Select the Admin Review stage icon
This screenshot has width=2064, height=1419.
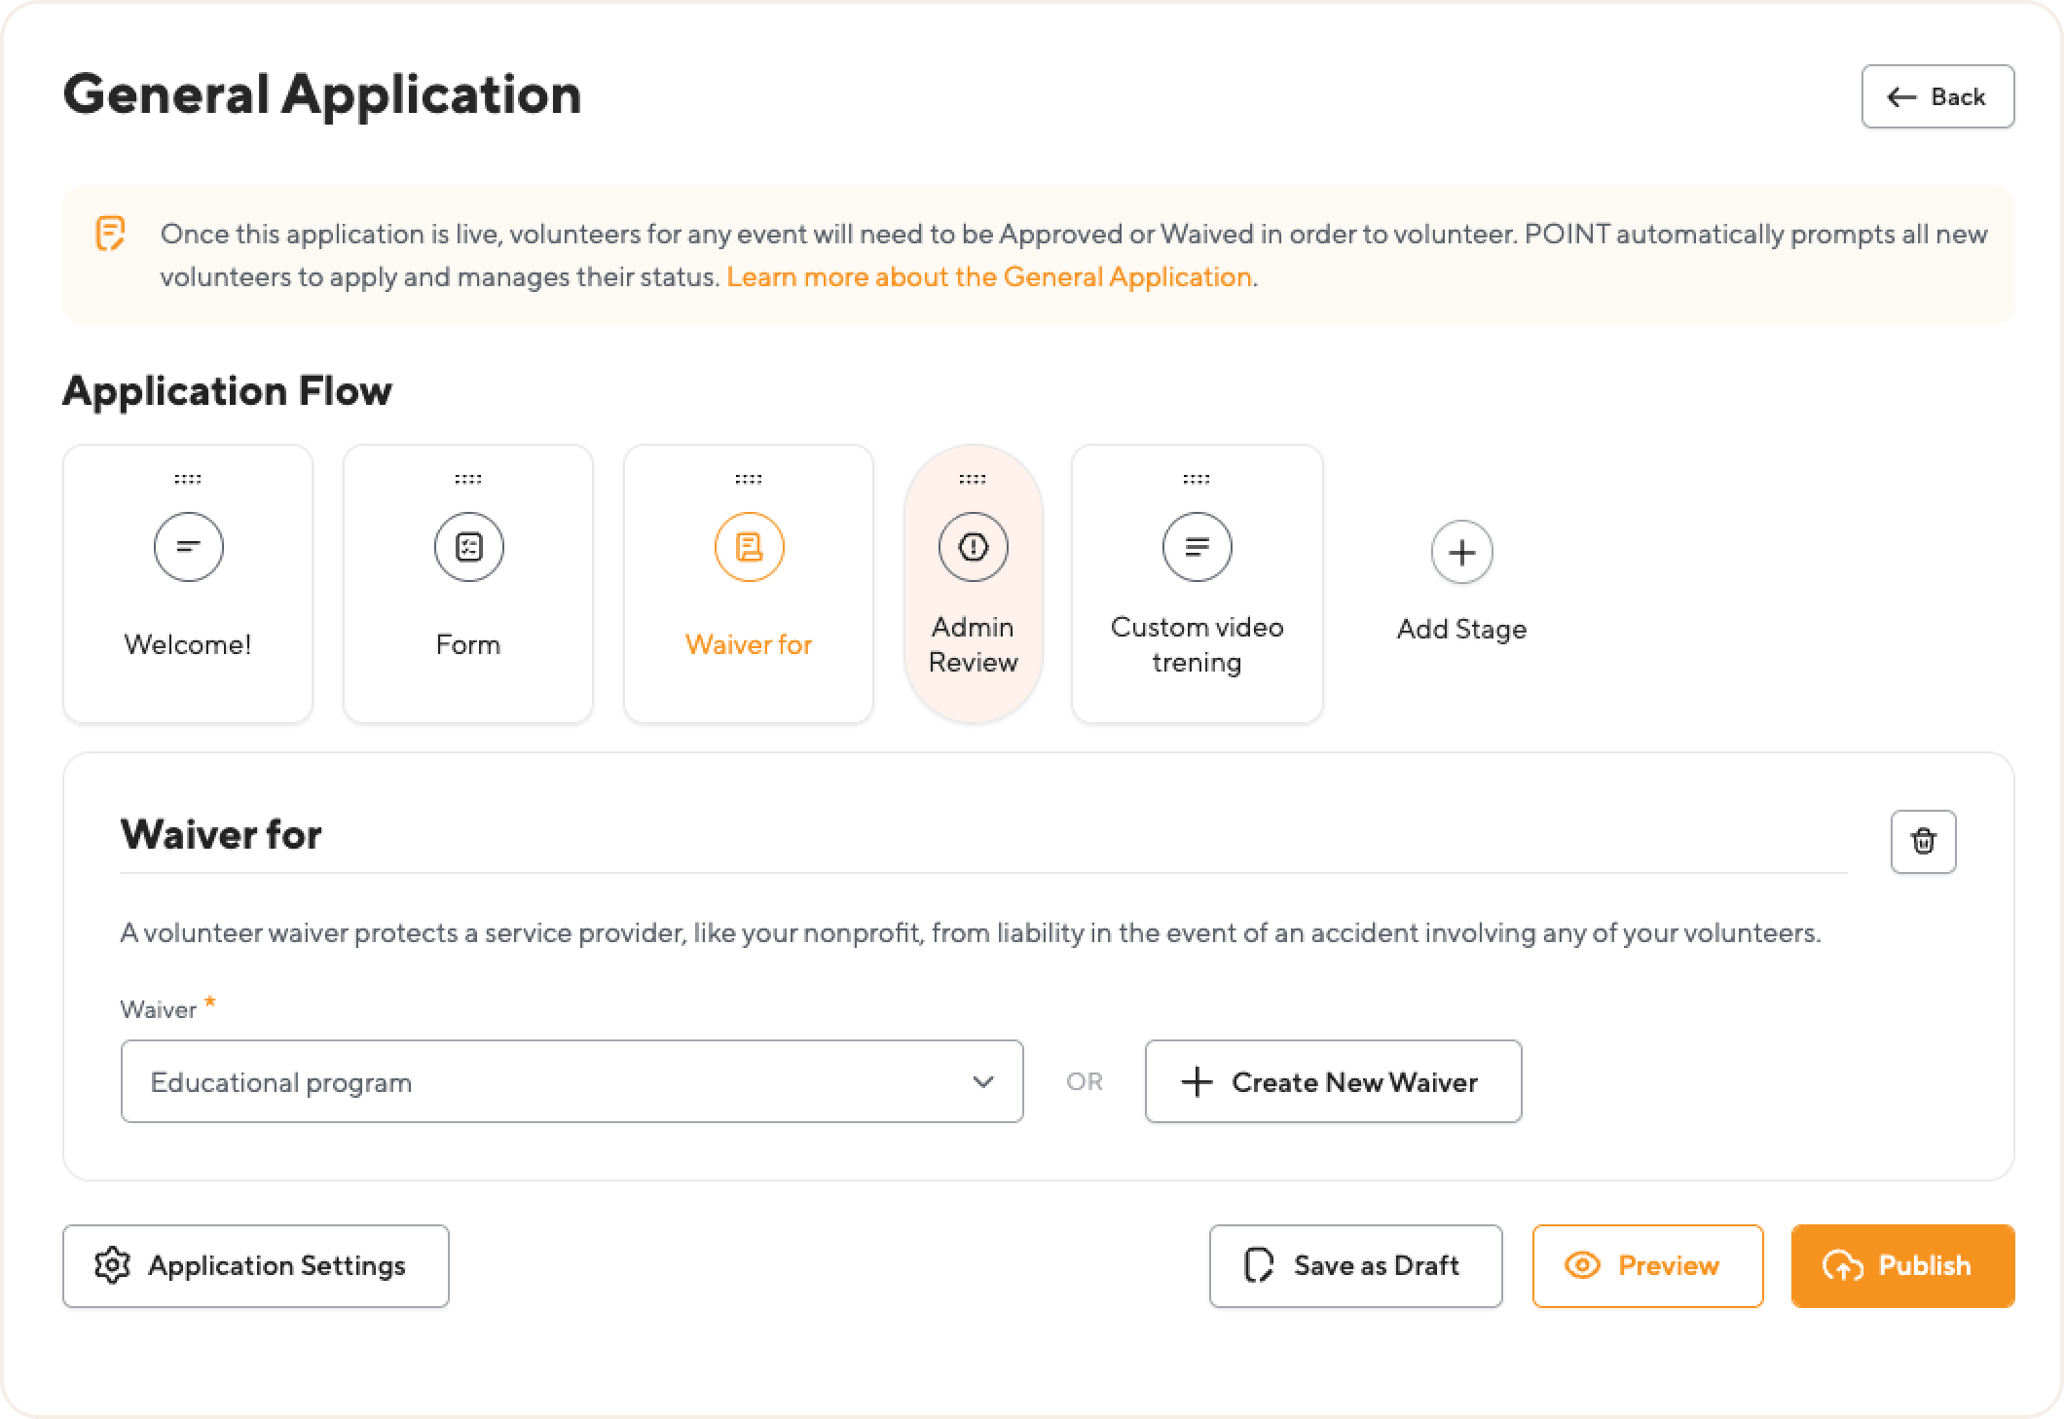972,547
